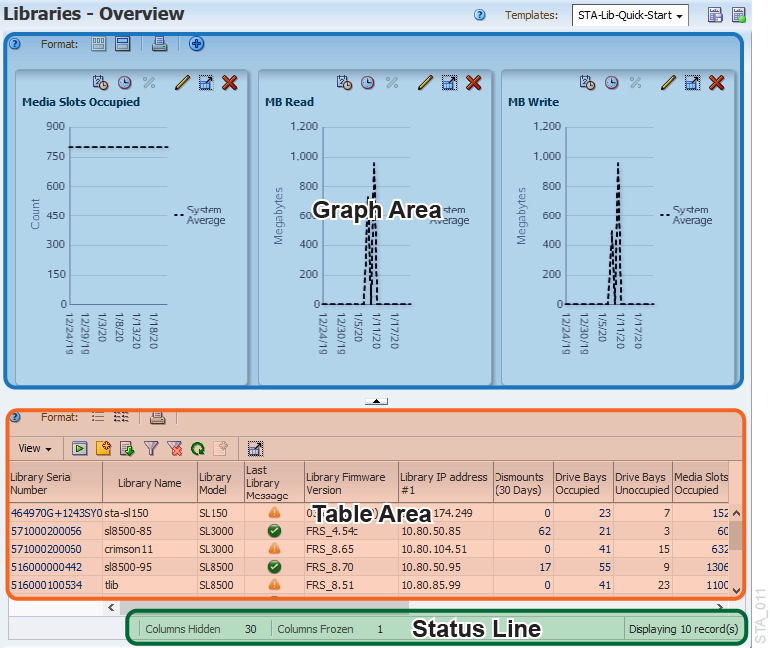Set date range for Media Slots Occupied graph
770x648 pixels.
click(x=100, y=82)
